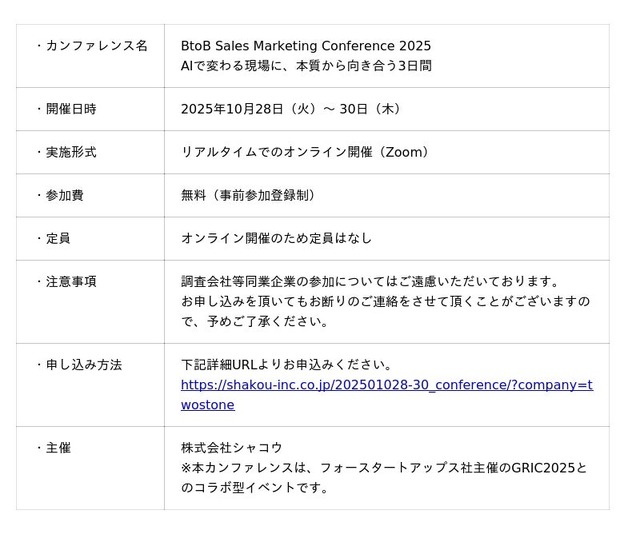Click the 注意事項 row label
The width and height of the screenshot is (640, 534).
click(x=71, y=281)
